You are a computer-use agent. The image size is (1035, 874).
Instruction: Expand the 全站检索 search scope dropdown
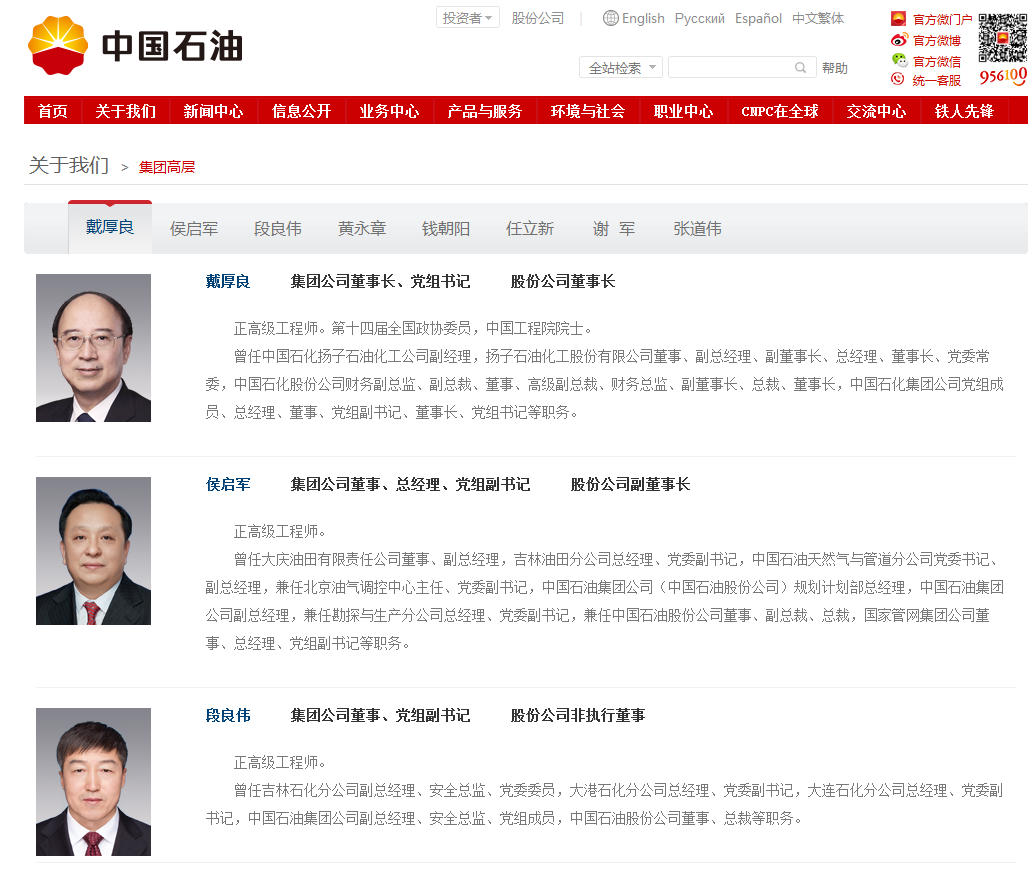[620, 67]
